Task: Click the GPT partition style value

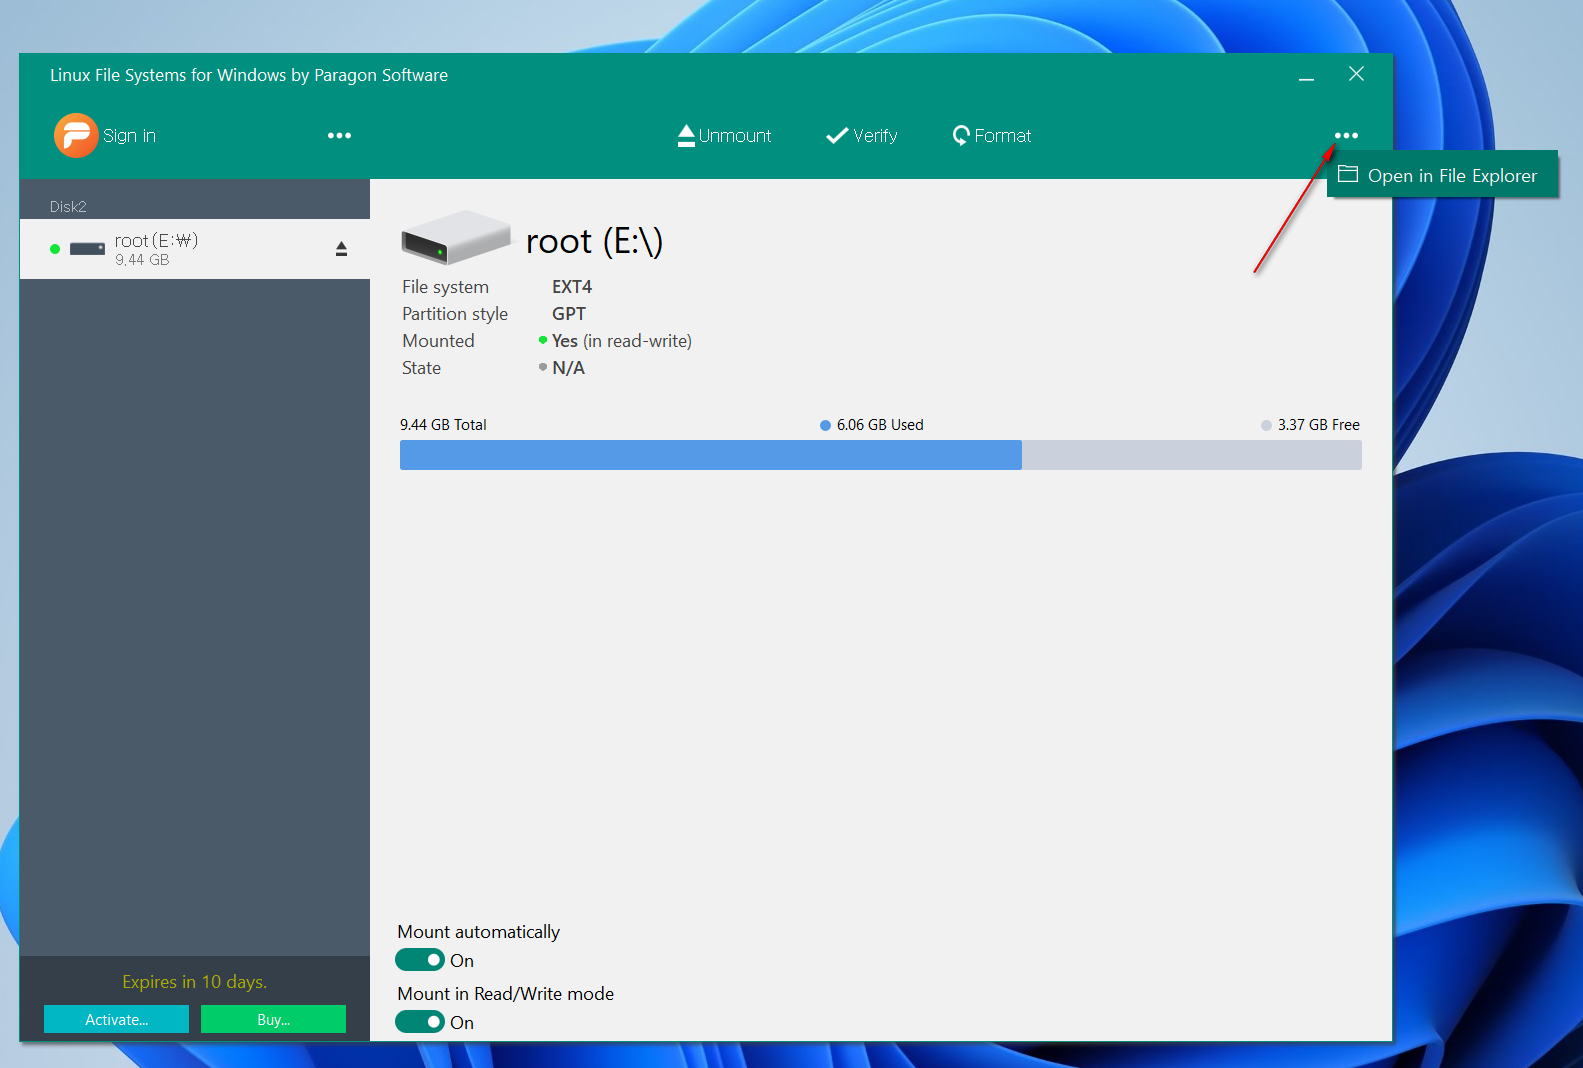Action: [569, 314]
